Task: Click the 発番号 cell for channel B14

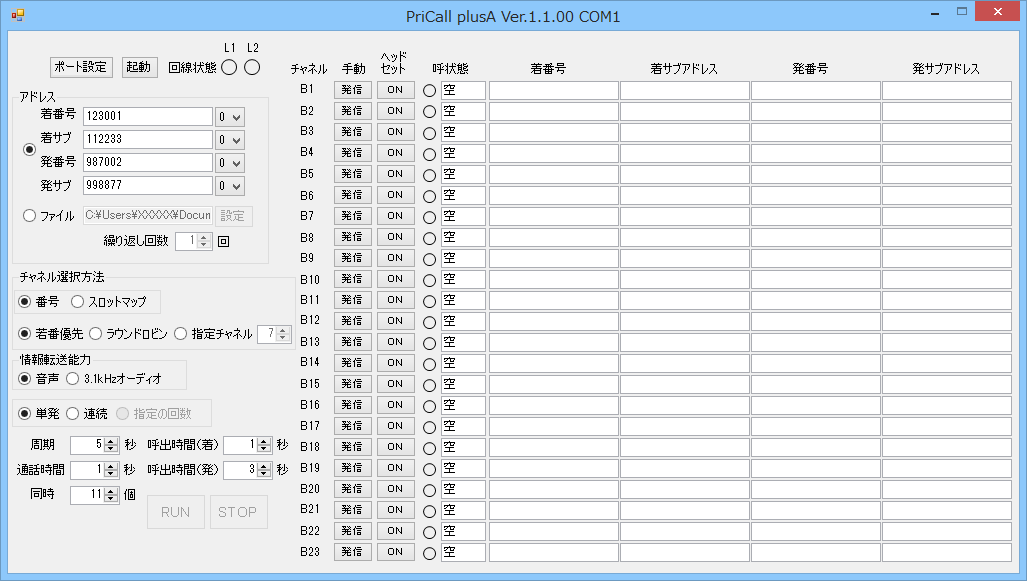Action: (815, 363)
